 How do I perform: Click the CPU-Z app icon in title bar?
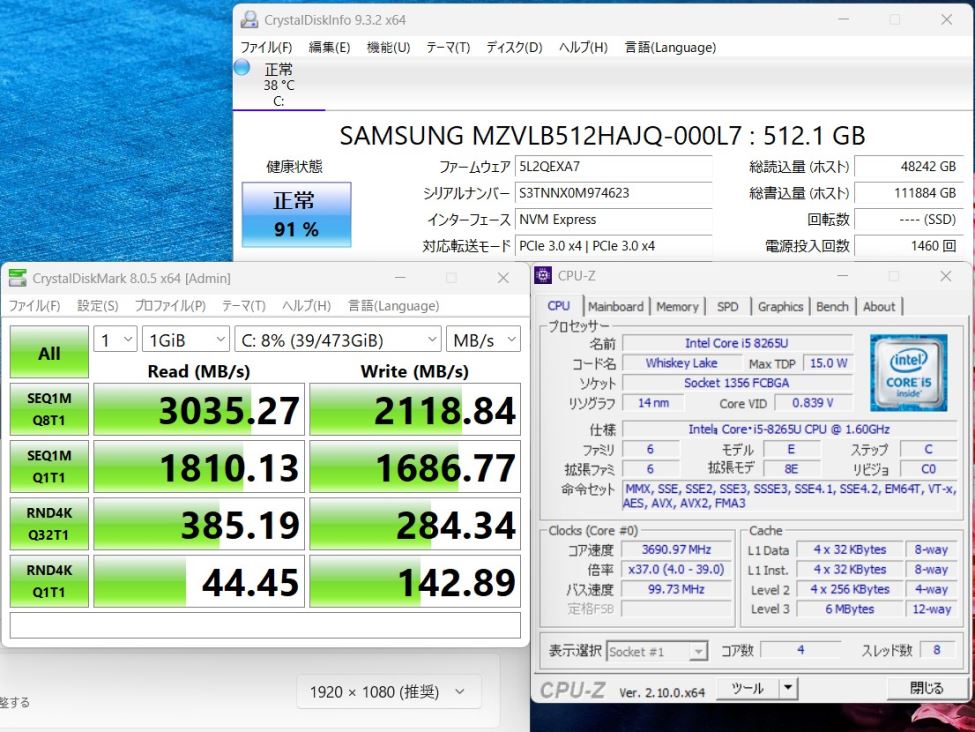pos(543,275)
